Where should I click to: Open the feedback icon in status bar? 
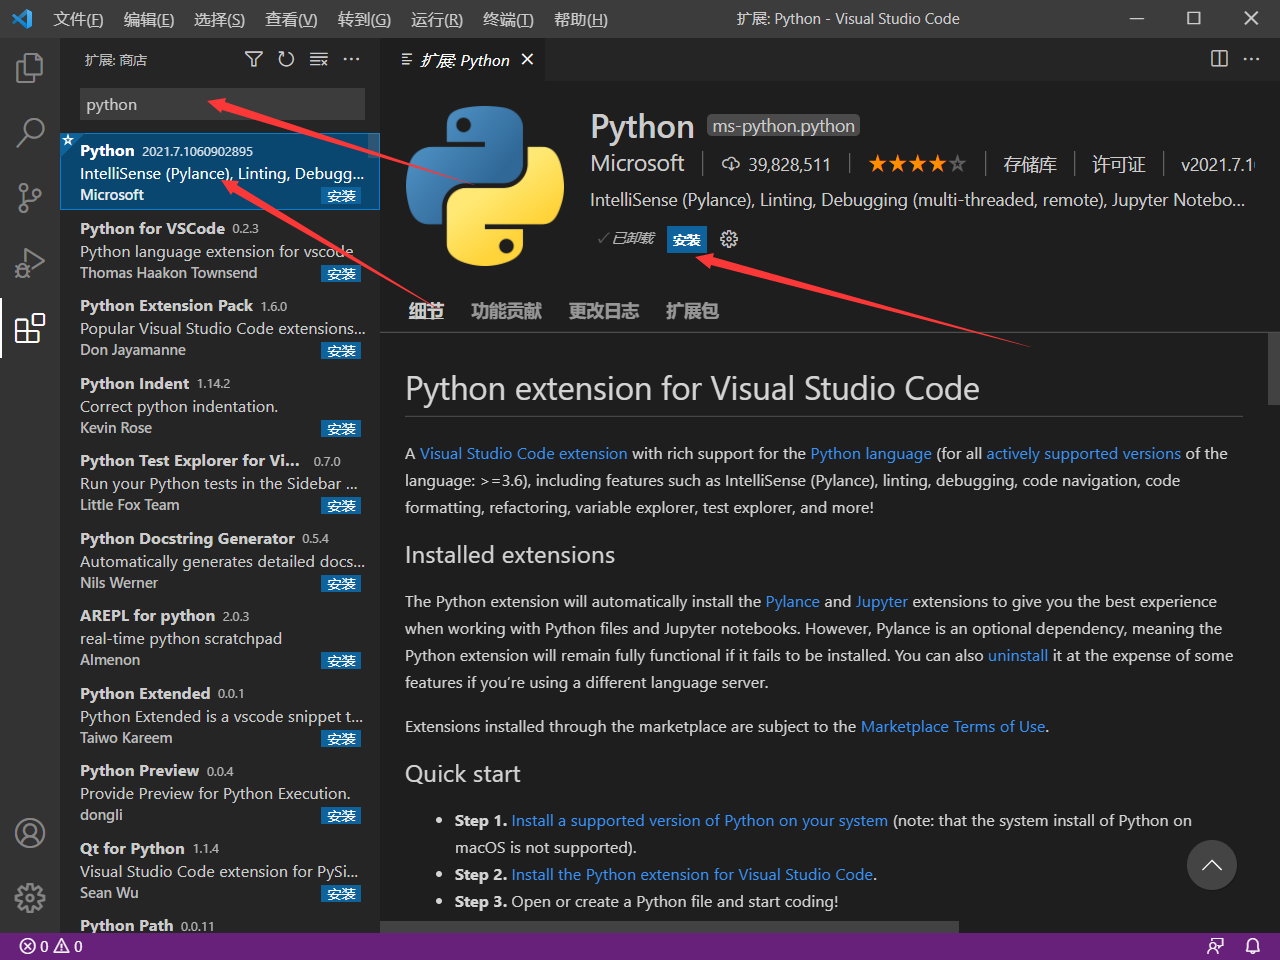[1216, 946]
